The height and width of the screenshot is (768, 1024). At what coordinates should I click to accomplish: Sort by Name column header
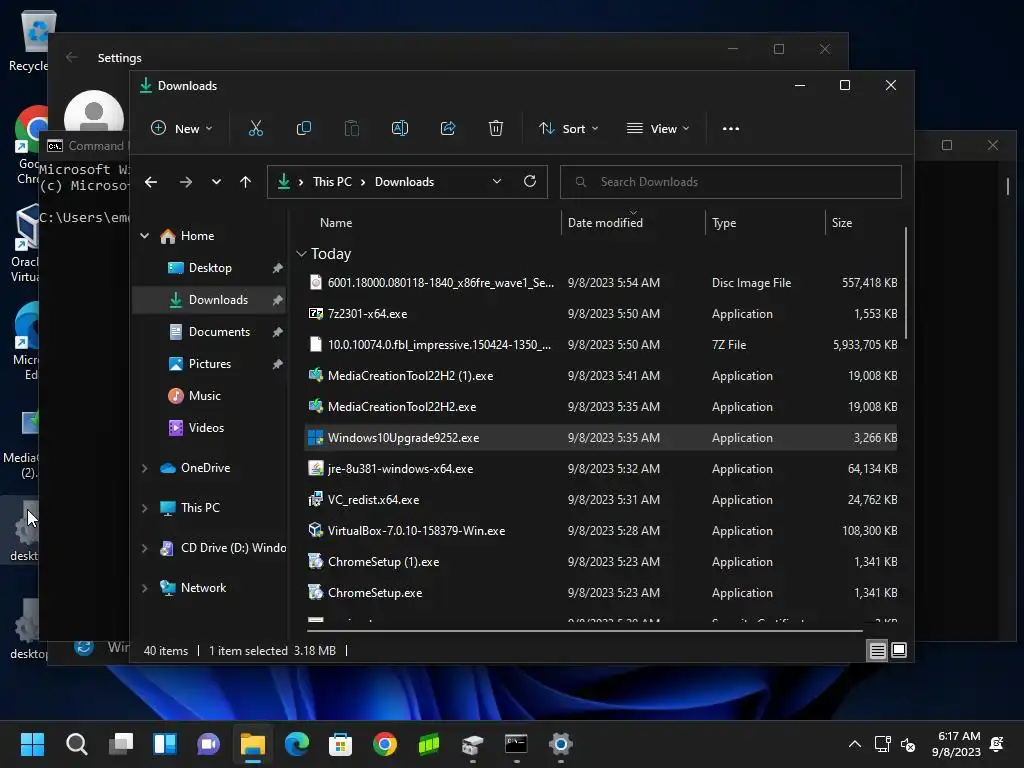point(336,223)
